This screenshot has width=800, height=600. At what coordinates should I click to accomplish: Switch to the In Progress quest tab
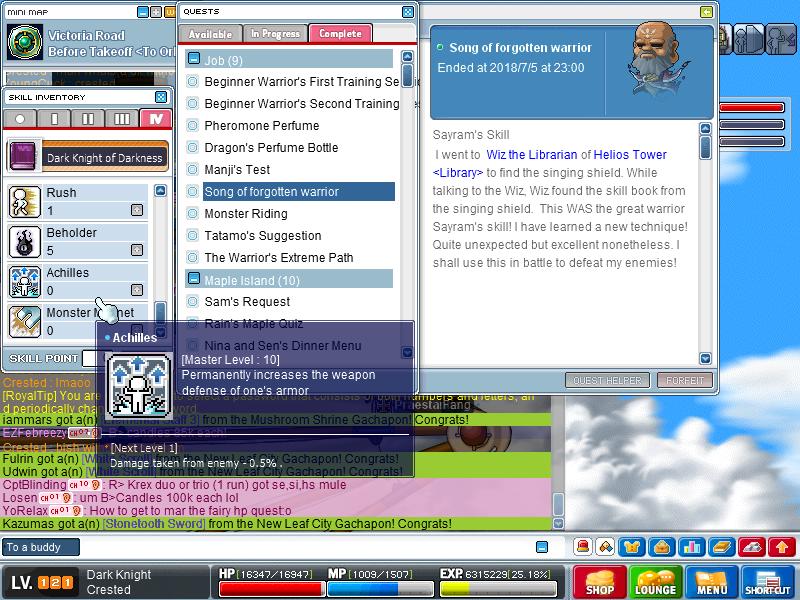coord(274,32)
